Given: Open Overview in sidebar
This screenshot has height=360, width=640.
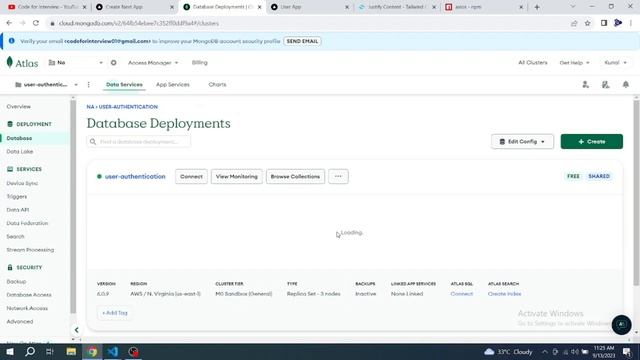Looking at the screenshot, I should (19, 107).
